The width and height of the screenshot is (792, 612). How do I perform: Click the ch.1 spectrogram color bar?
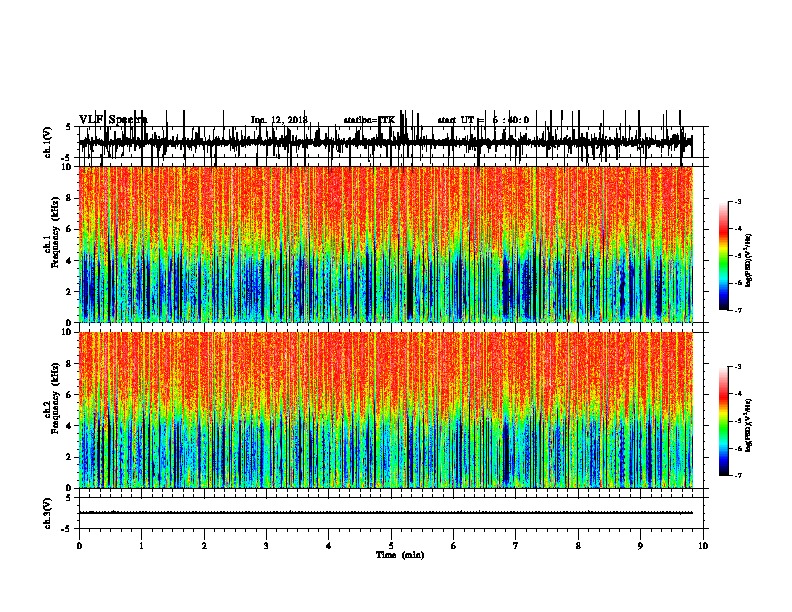pos(724,255)
